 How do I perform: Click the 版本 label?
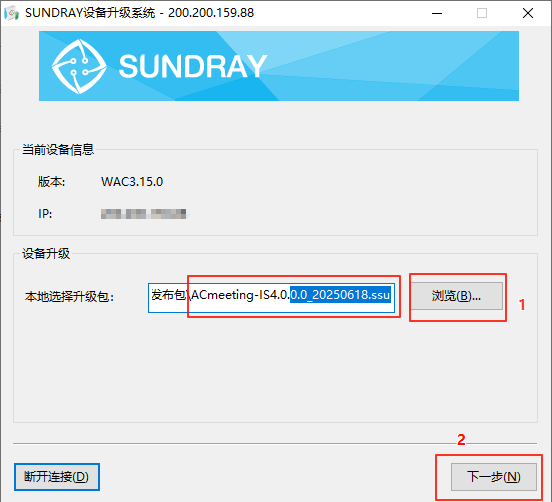click(51, 182)
